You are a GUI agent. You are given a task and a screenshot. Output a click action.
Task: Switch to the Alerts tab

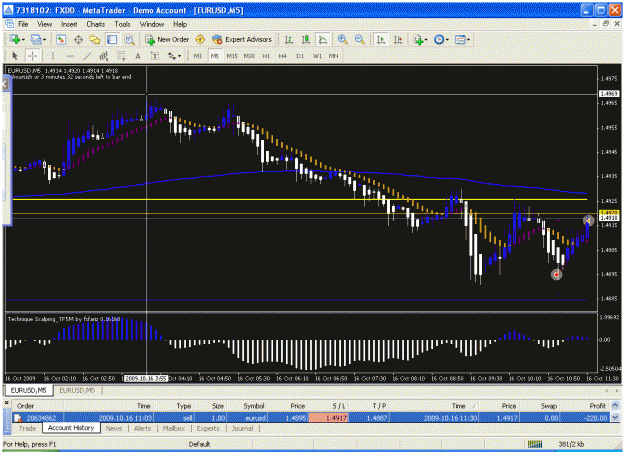pyautogui.click(x=143, y=428)
